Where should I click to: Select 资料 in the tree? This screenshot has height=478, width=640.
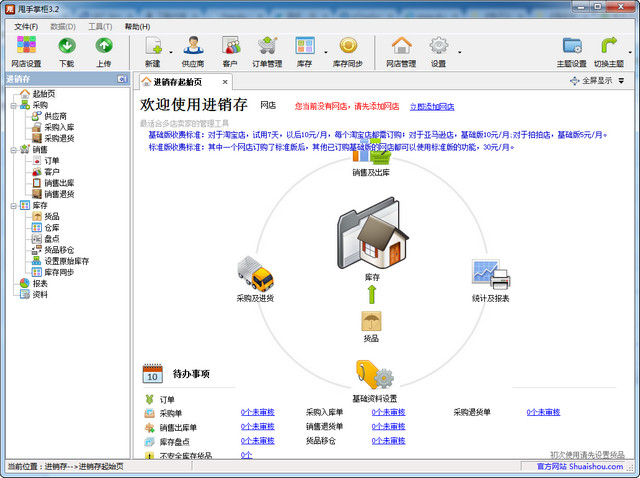click(40, 294)
